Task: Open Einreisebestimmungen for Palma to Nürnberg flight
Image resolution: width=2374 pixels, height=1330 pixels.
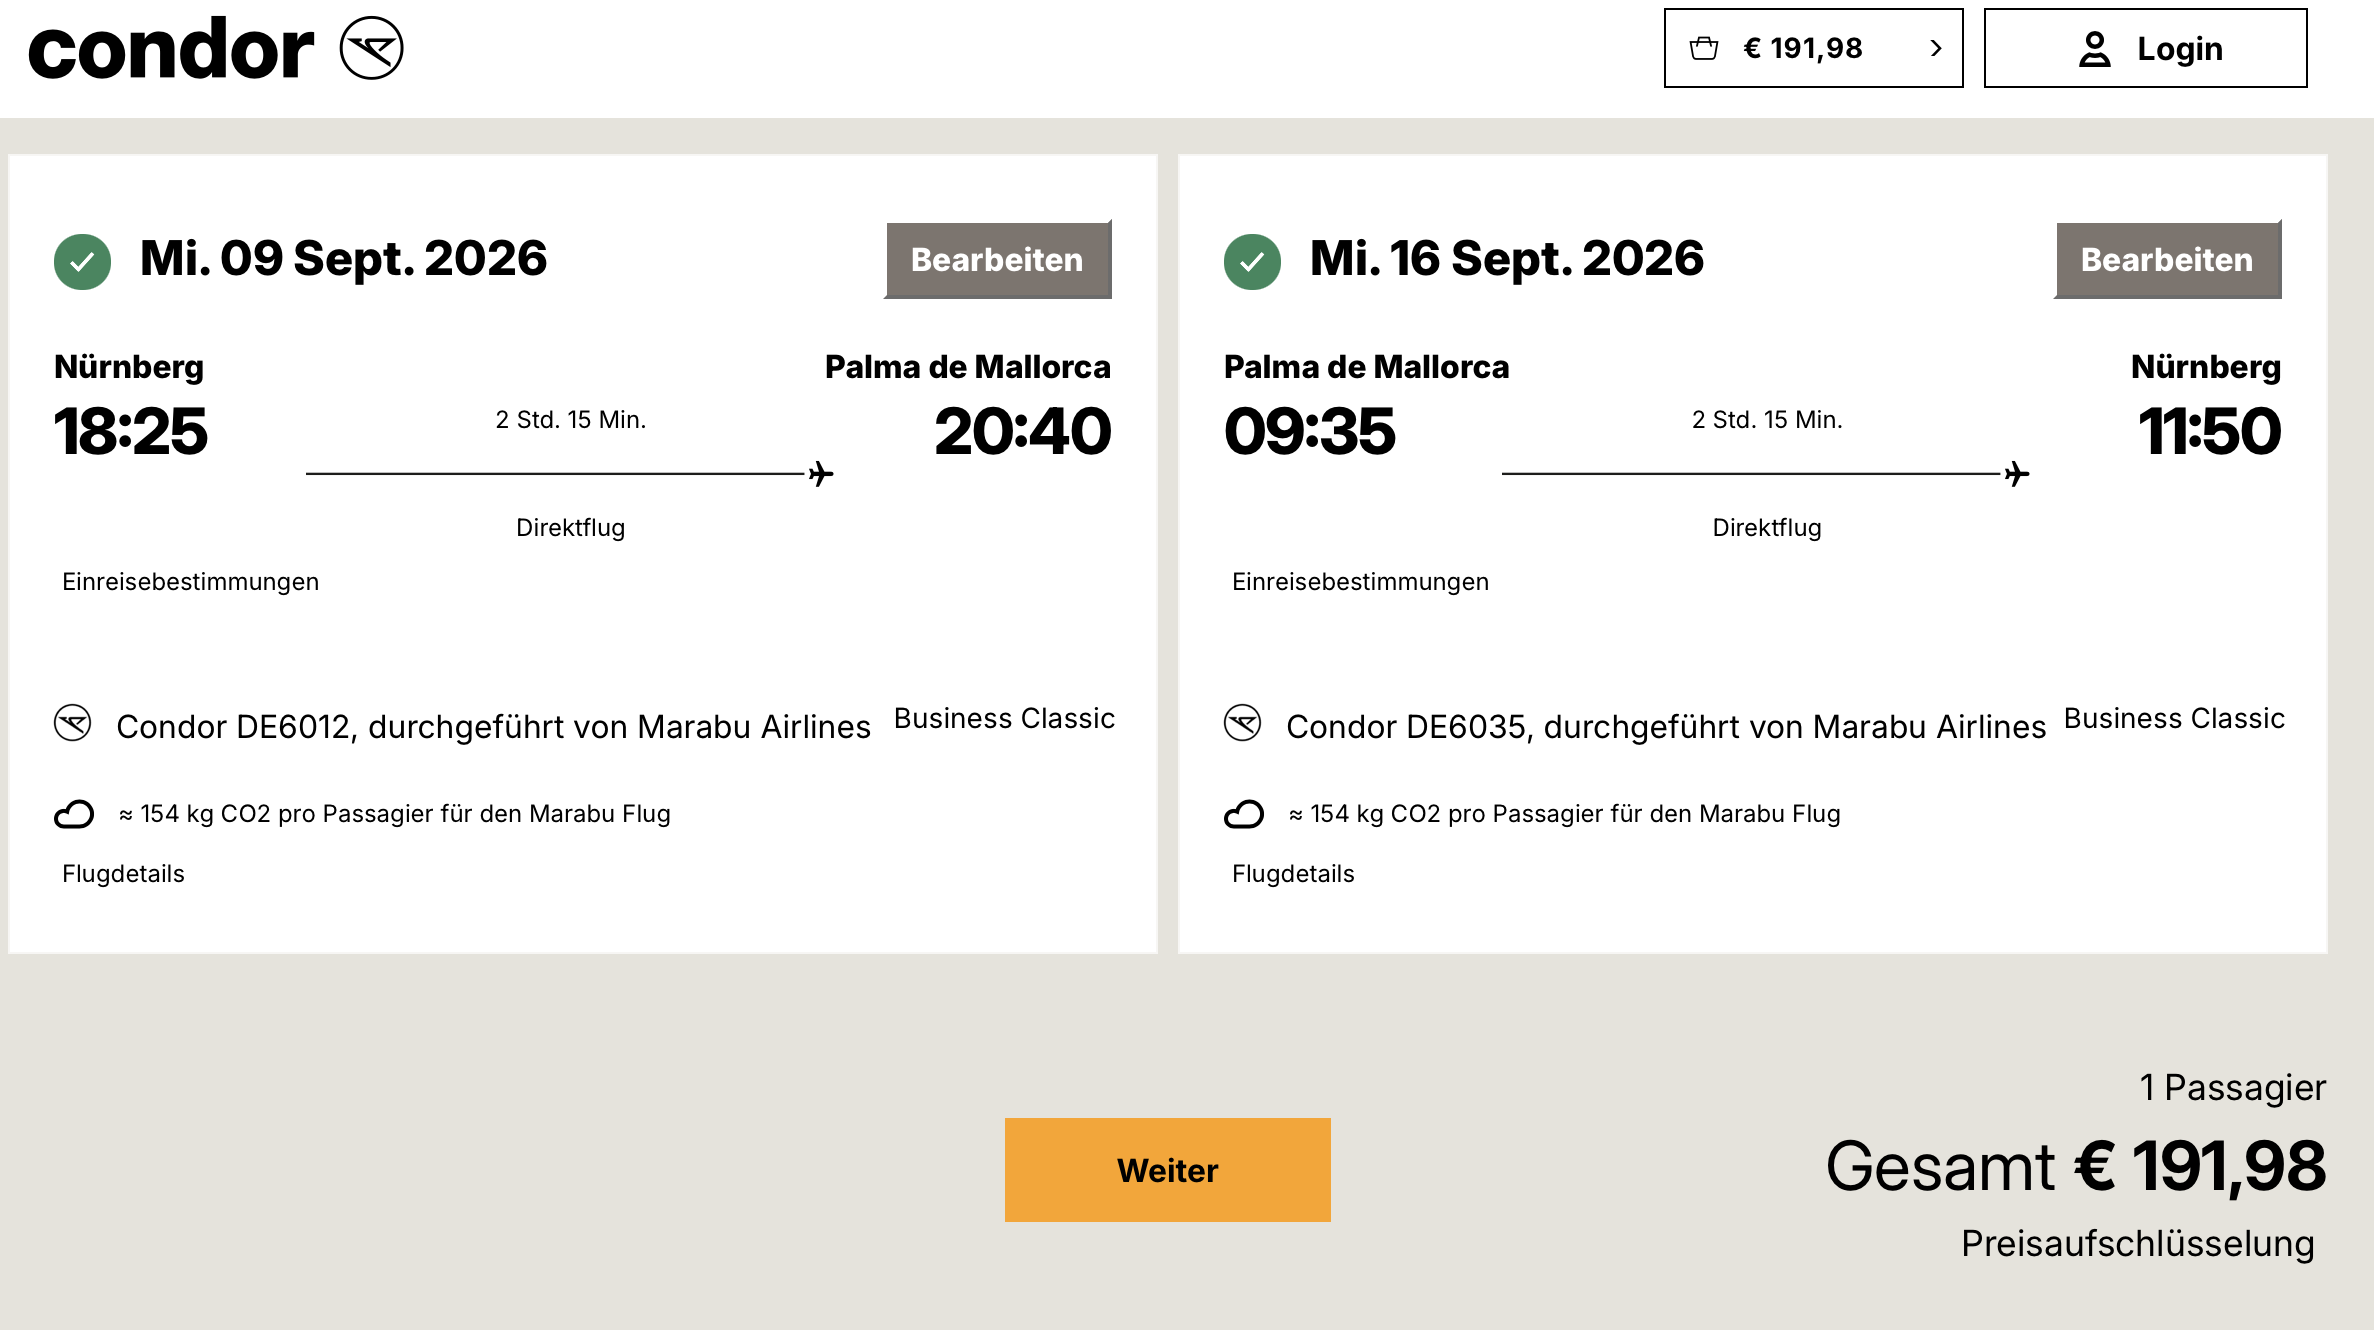Action: [1361, 582]
